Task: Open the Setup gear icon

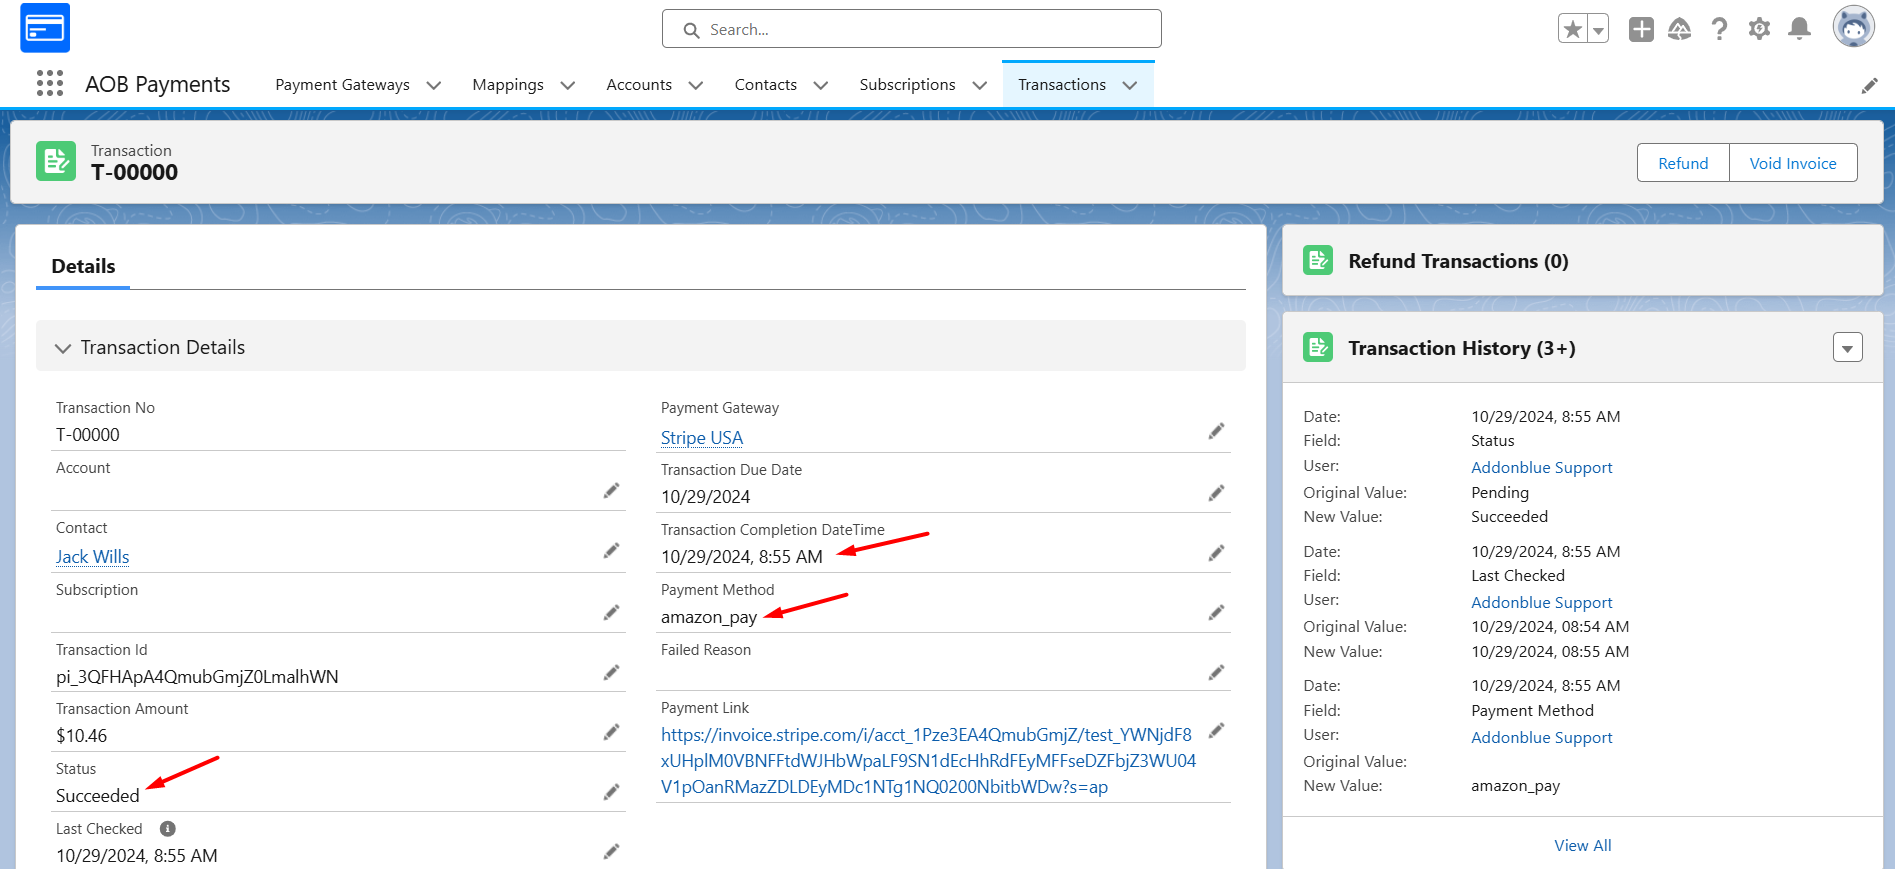Action: point(1759,29)
